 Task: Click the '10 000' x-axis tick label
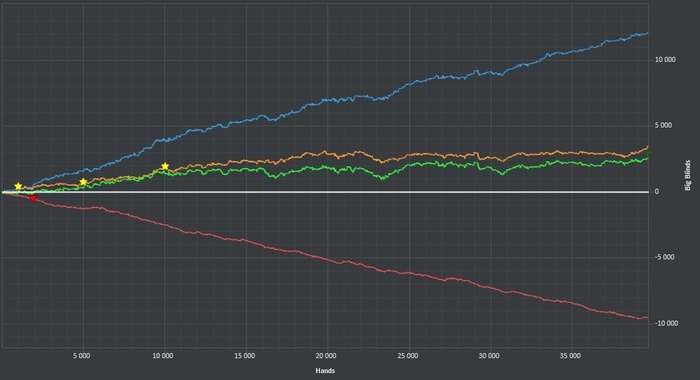(x=163, y=356)
